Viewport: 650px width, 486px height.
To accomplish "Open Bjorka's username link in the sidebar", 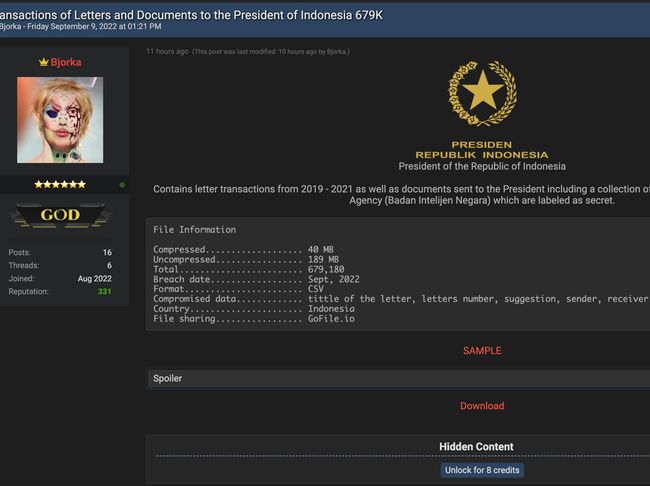I will click(66, 62).
